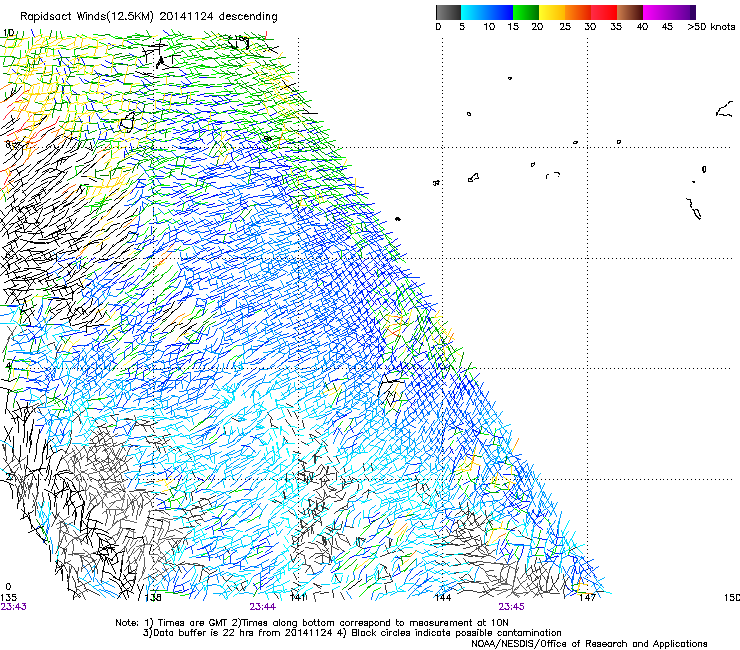Click the '45' label under the color bar

tap(667, 27)
